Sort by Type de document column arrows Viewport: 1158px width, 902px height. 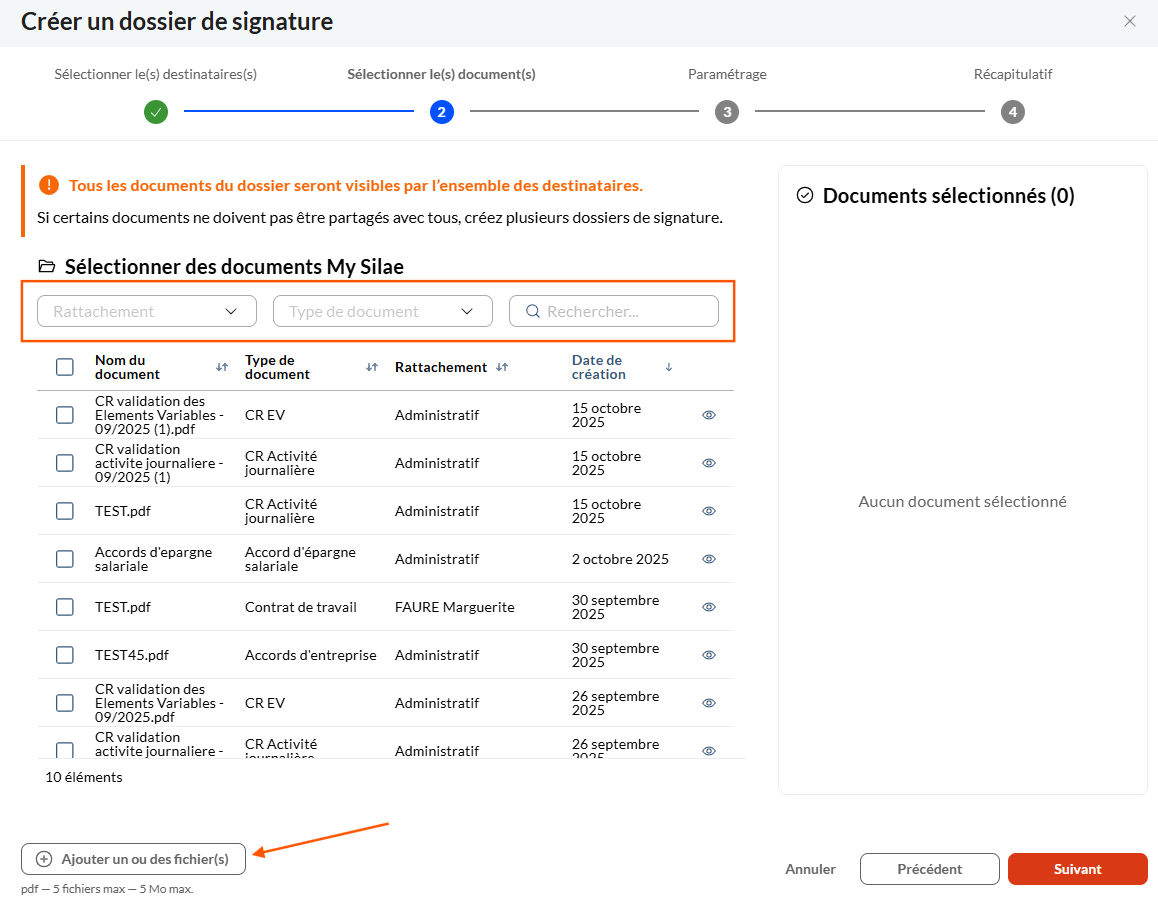[372, 367]
